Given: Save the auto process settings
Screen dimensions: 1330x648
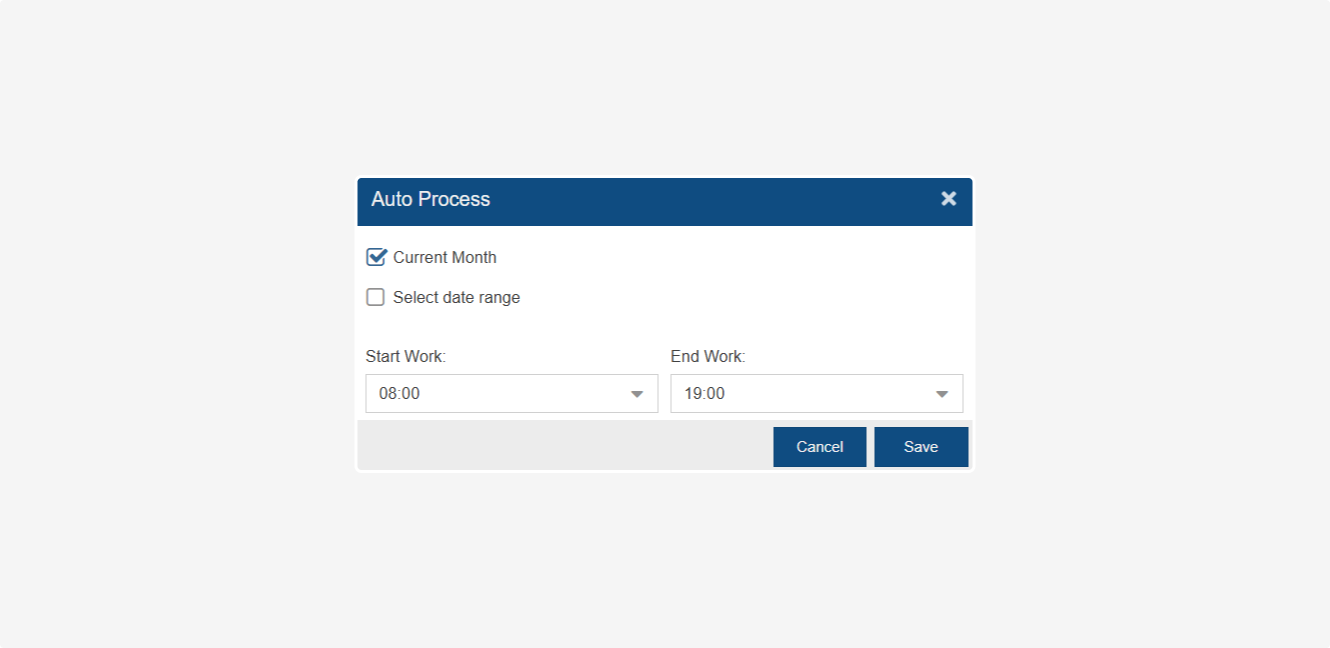Looking at the screenshot, I should click(920, 447).
